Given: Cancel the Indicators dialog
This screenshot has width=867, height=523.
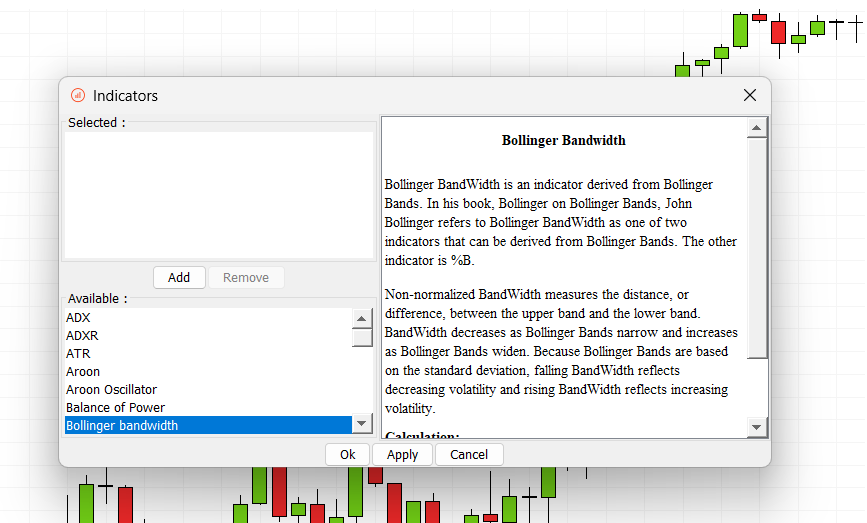Looking at the screenshot, I should click(x=469, y=454).
